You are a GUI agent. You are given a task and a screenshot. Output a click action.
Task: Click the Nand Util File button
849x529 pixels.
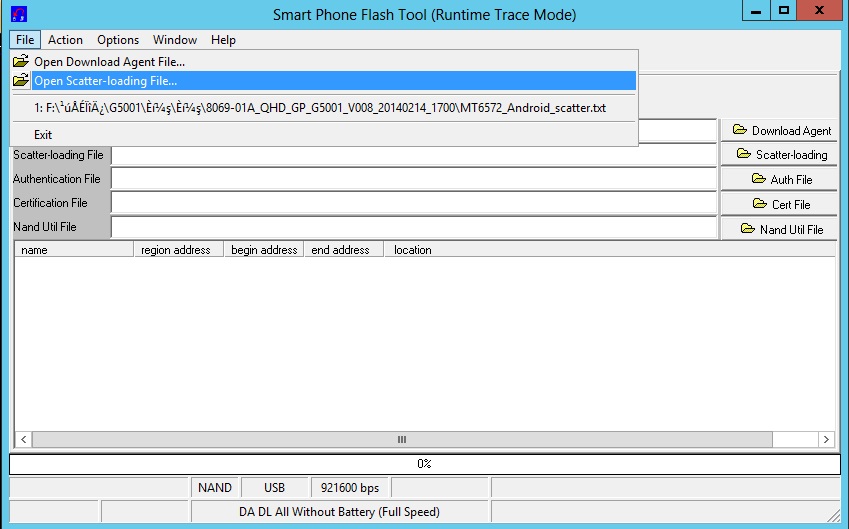pyautogui.click(x=779, y=229)
